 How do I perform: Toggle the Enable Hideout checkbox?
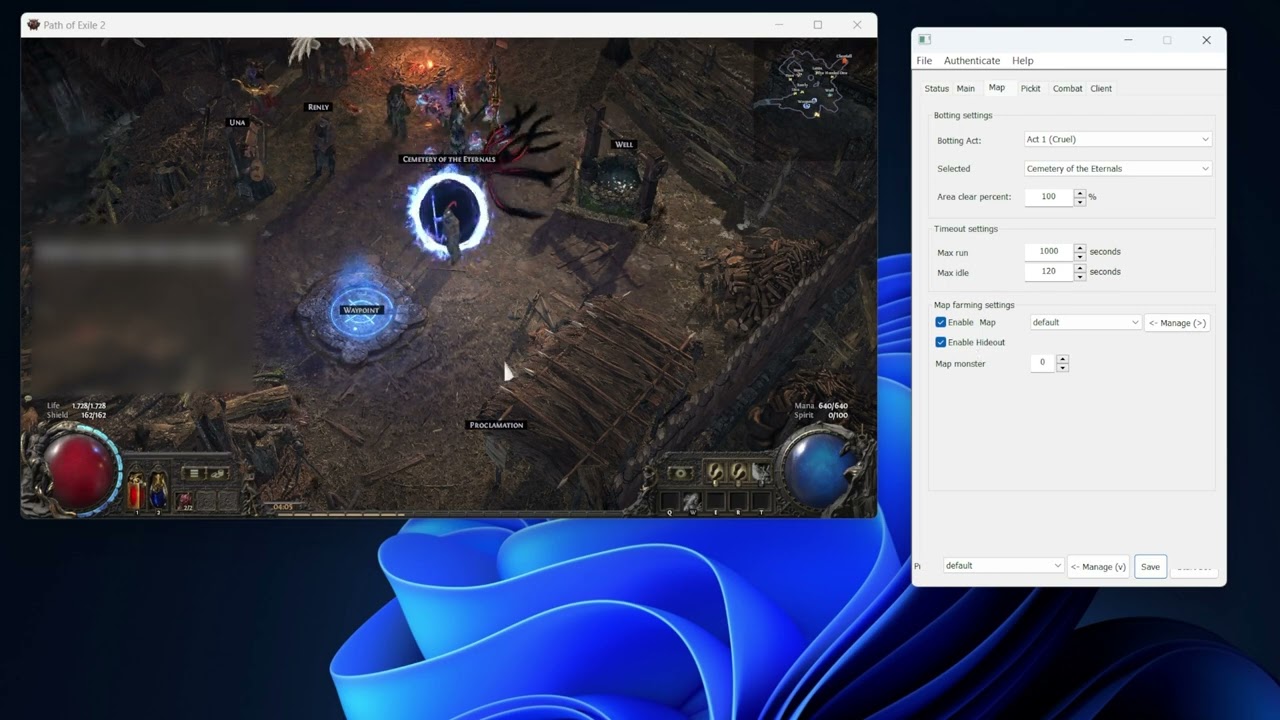[940, 342]
